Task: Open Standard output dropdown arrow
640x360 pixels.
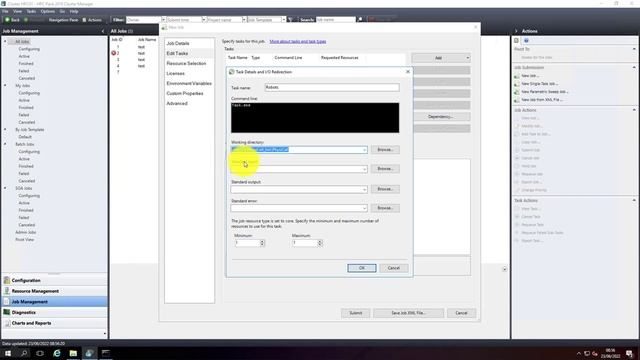Action: click(364, 189)
